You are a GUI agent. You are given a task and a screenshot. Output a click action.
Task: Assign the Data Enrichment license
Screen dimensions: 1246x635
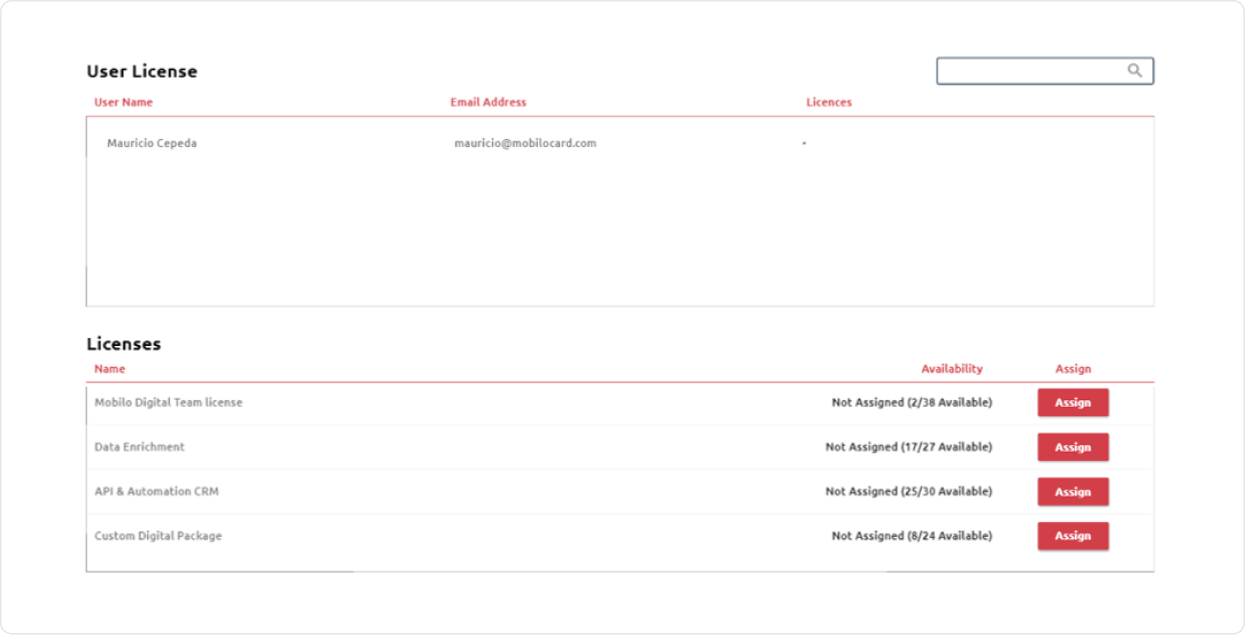tap(1072, 447)
